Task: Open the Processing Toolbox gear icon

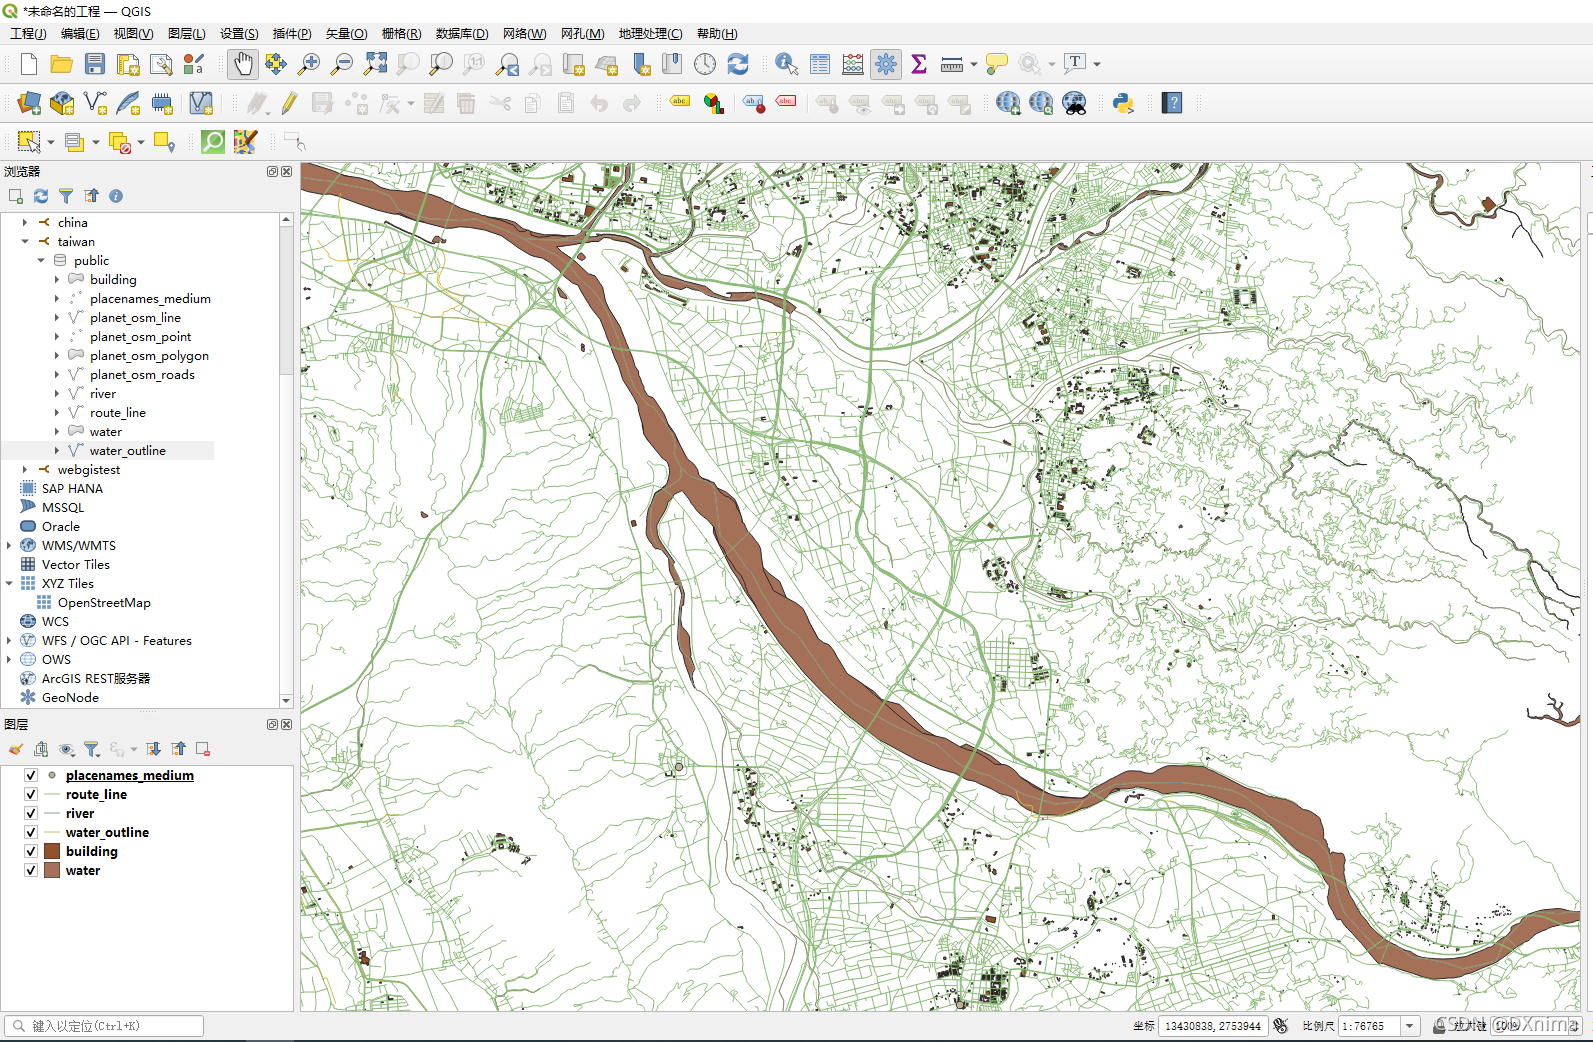Action: pyautogui.click(x=886, y=64)
